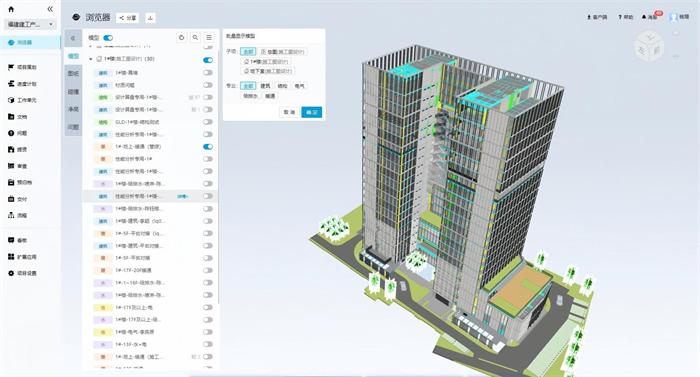The height and width of the screenshot is (377, 700).
Task: Collapse the model panel with its chevron
Action: pyautogui.click(x=73, y=38)
